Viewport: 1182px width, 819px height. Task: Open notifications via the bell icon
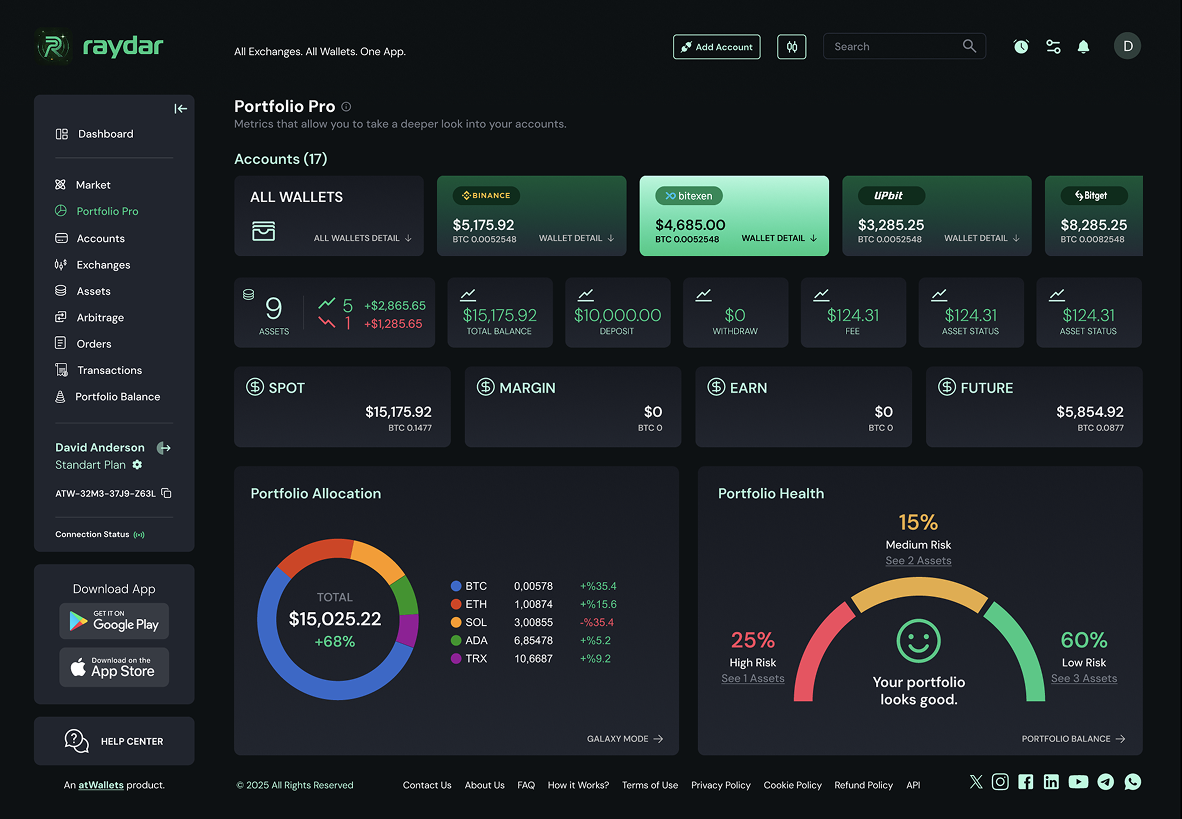(x=1083, y=46)
